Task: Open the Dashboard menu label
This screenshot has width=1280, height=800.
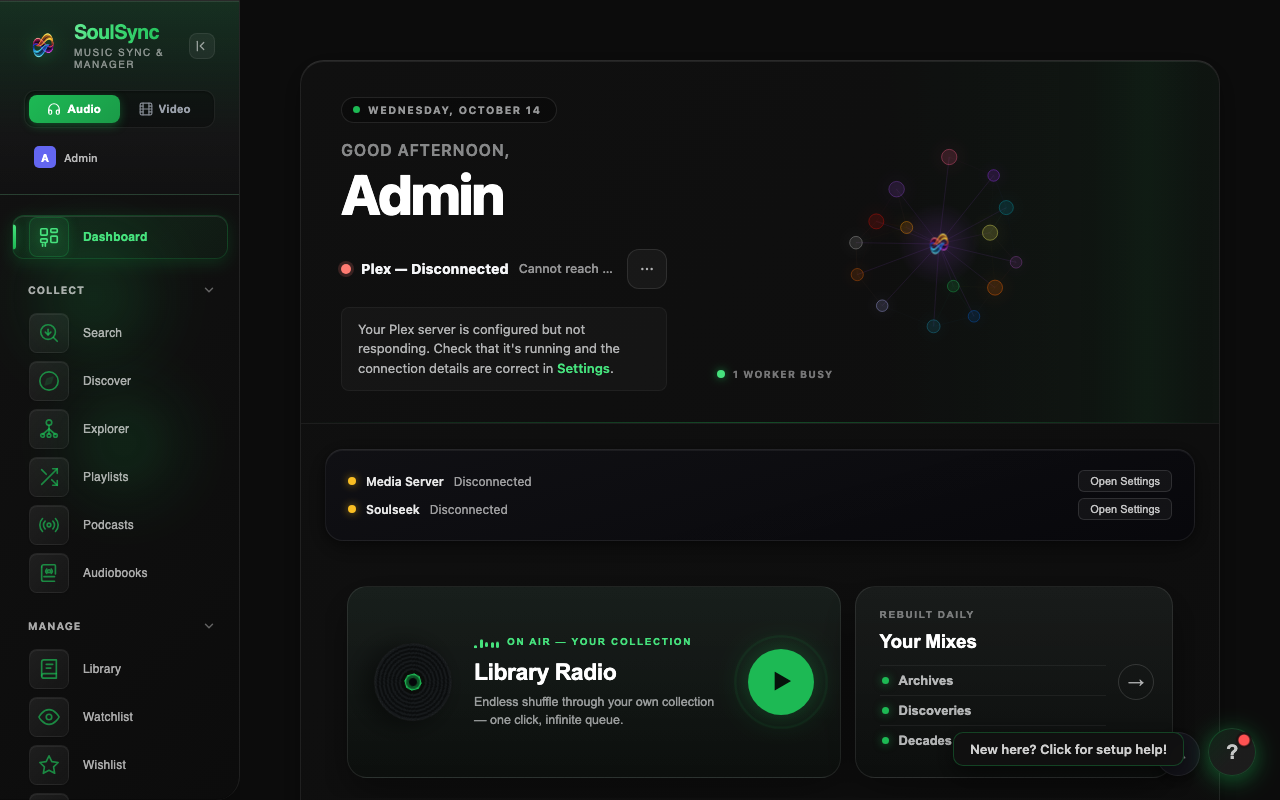Action: point(115,237)
